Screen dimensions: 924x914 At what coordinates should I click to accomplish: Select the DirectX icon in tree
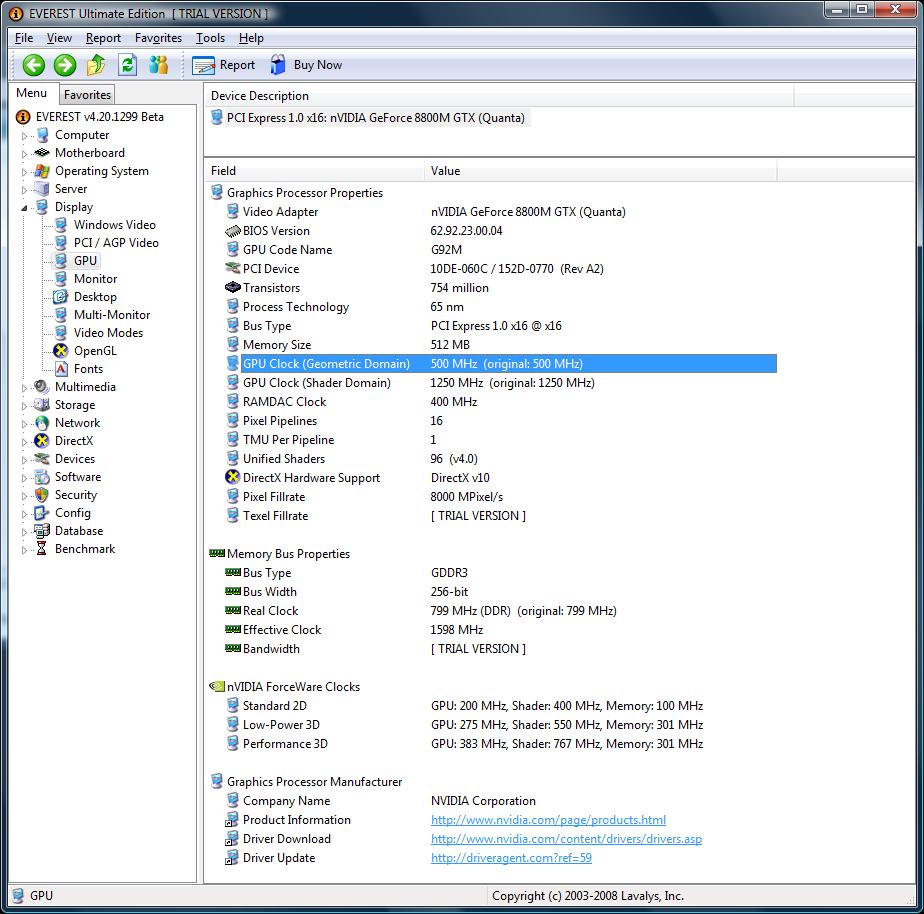[x=42, y=441]
